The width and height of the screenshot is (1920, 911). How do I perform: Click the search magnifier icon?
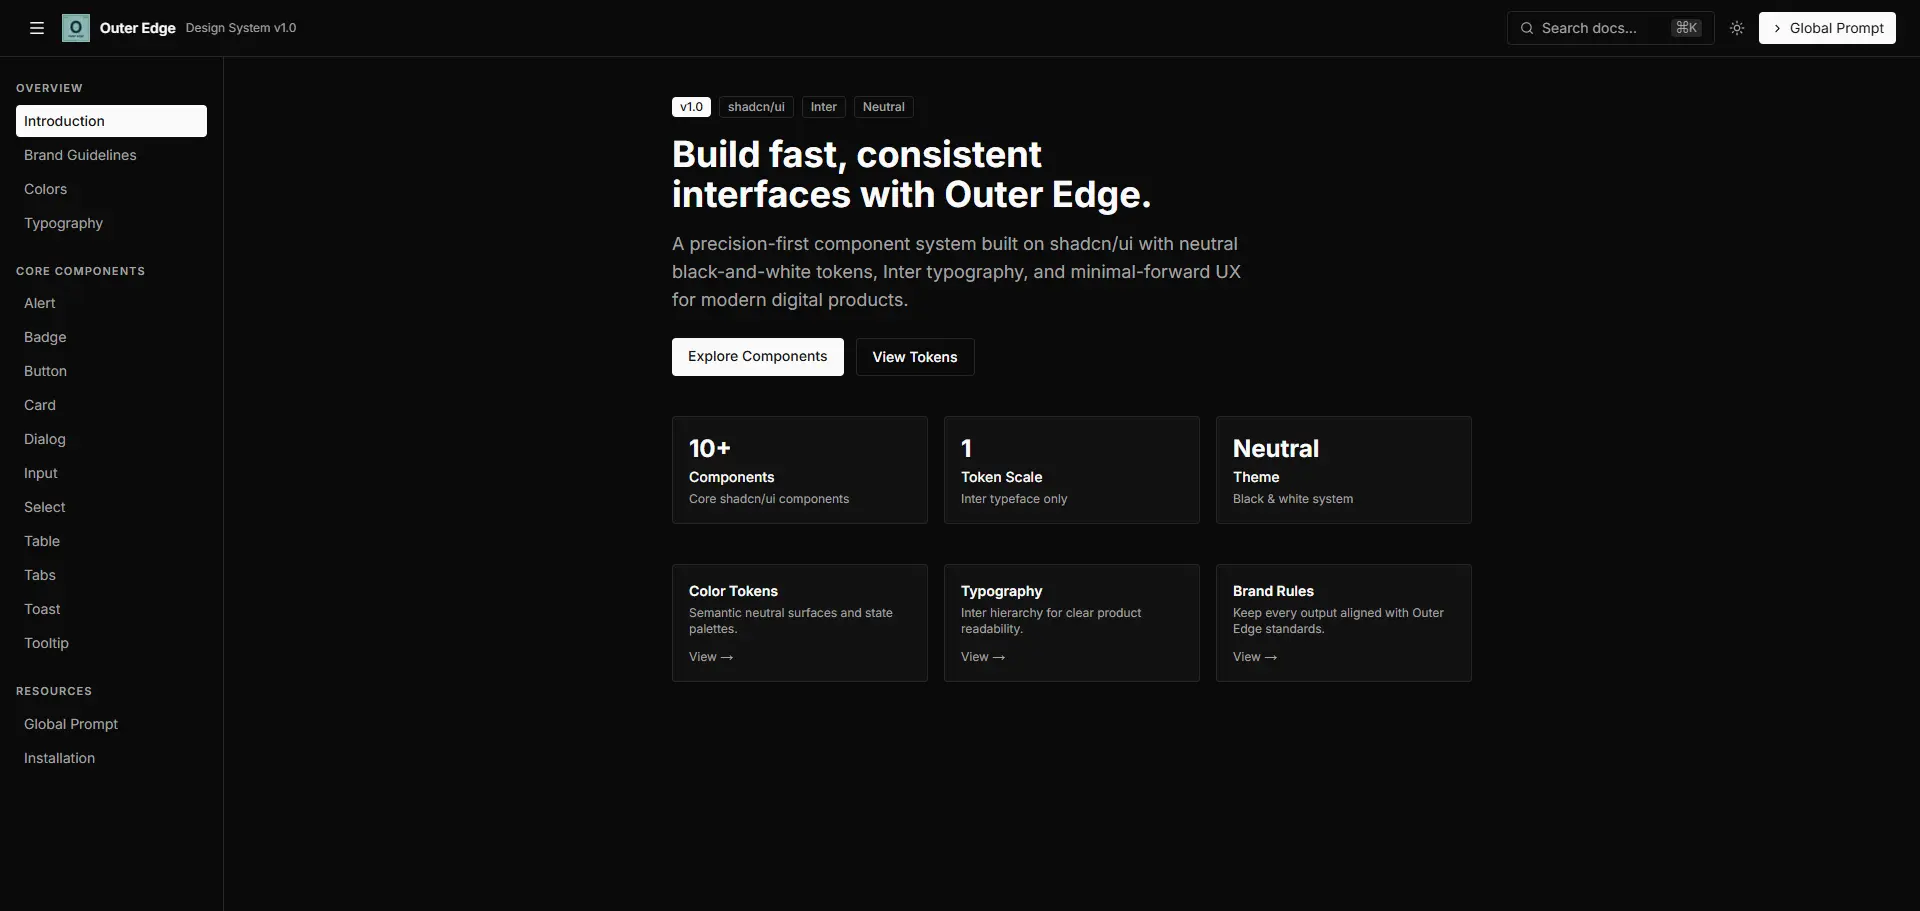[x=1527, y=28]
